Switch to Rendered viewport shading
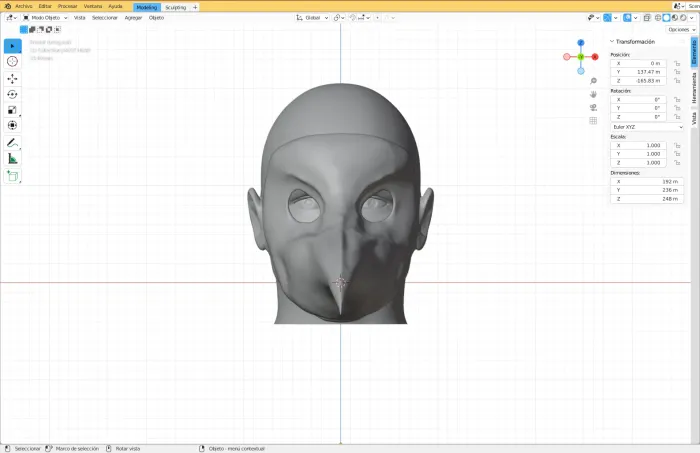Screen dimensions: 700x453 [x=683, y=18]
